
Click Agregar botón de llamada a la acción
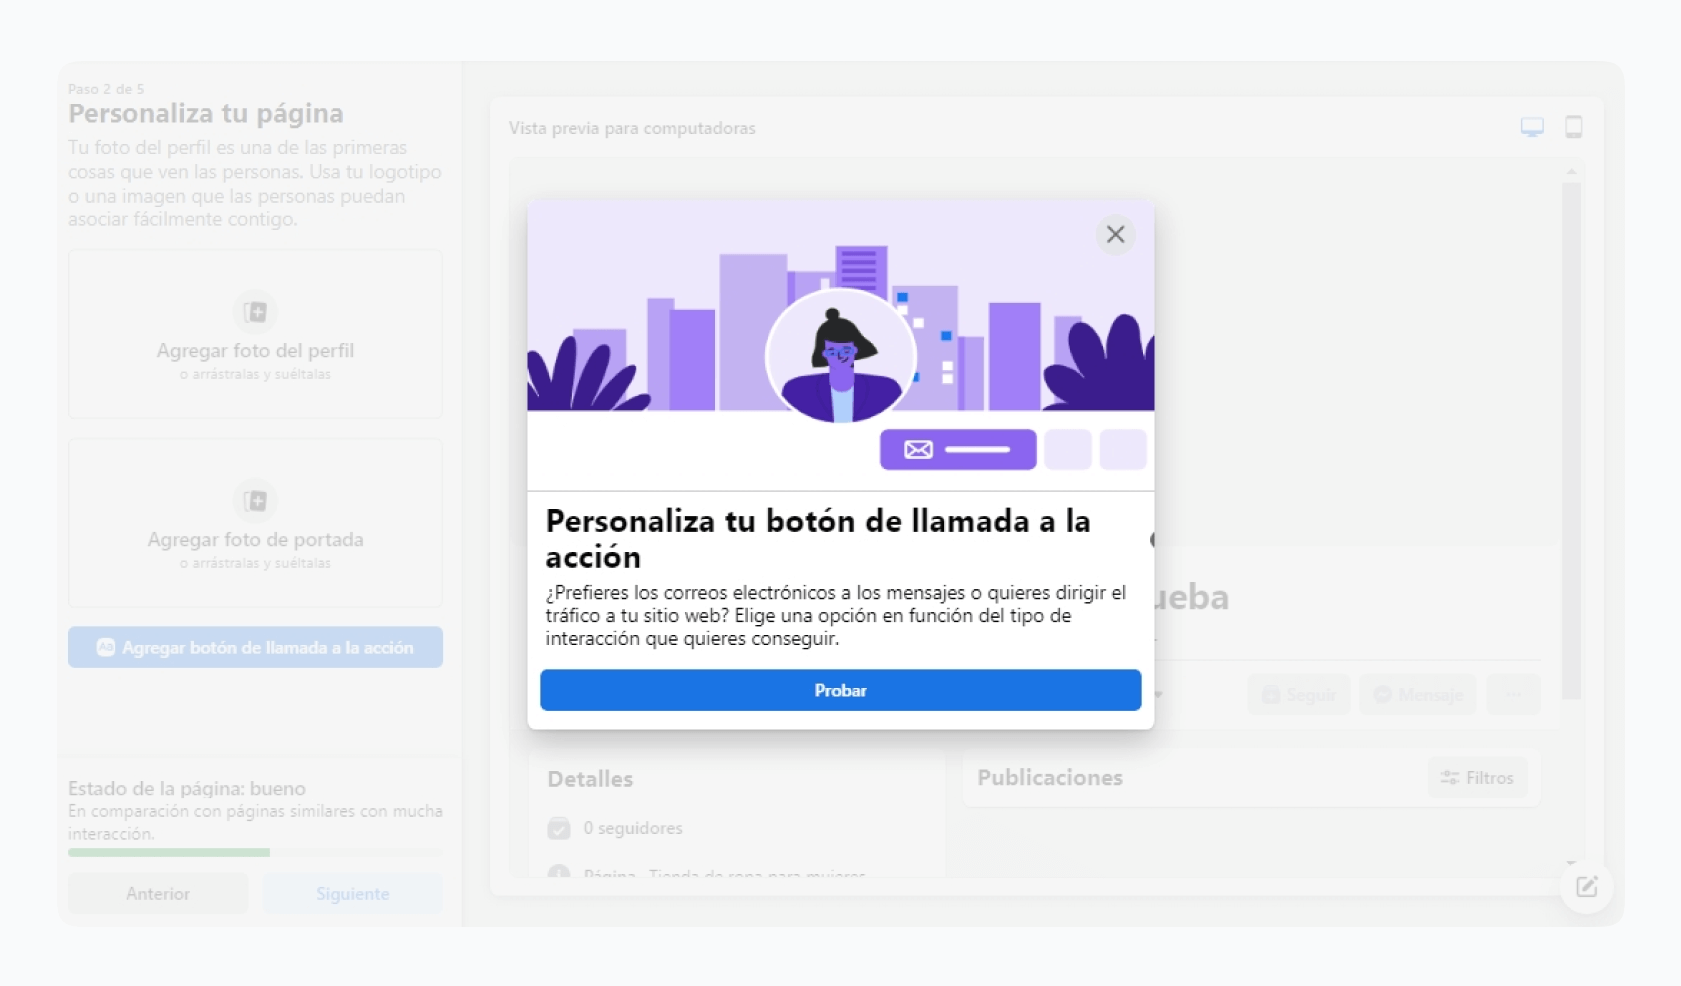pos(255,647)
